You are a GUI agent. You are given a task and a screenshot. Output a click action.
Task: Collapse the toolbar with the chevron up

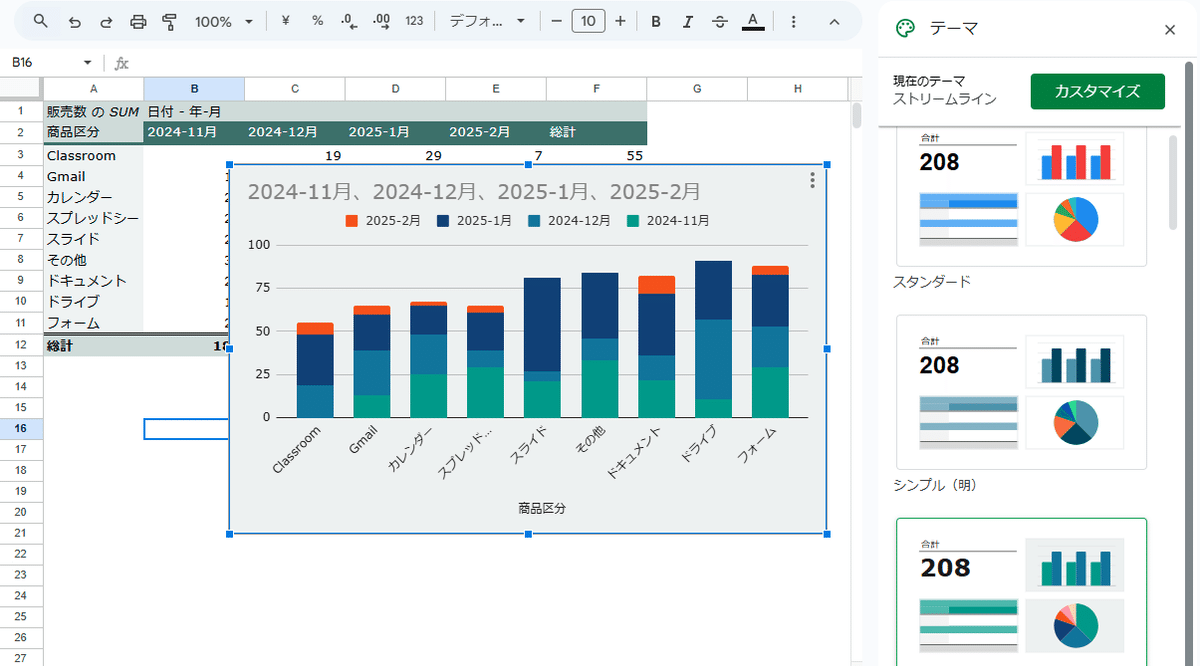click(x=834, y=21)
